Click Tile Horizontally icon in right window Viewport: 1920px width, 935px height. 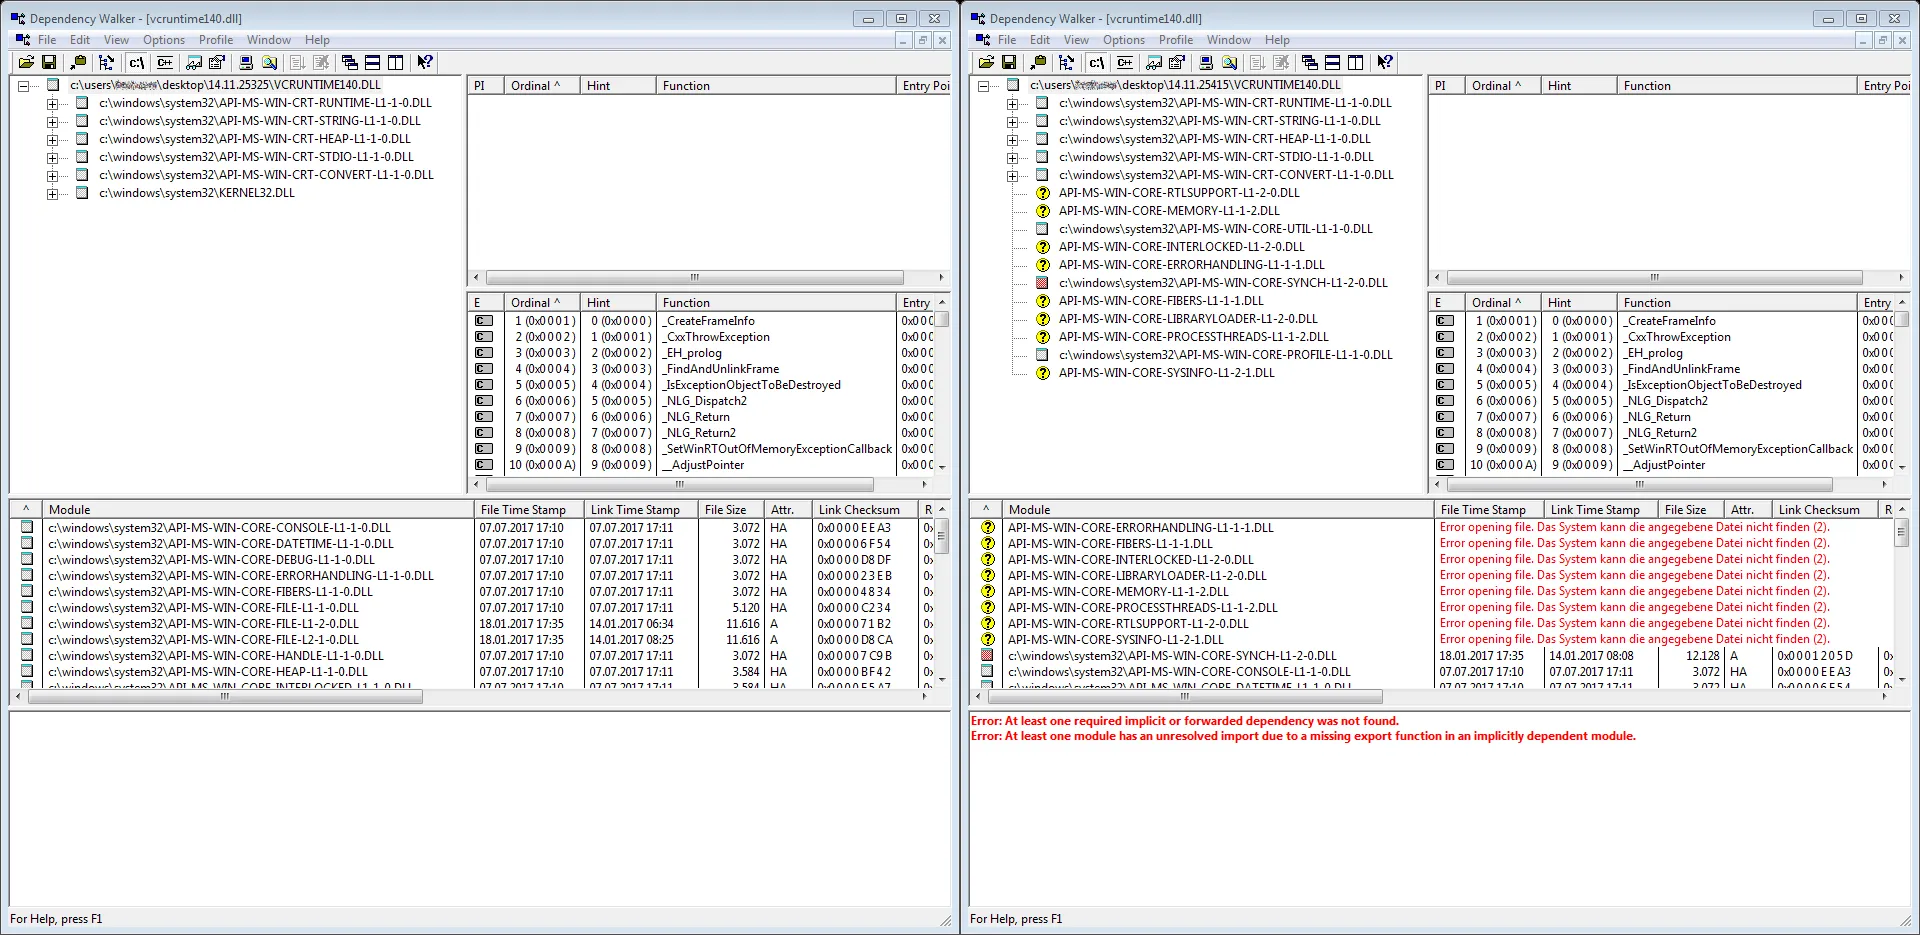pyautogui.click(x=1332, y=62)
